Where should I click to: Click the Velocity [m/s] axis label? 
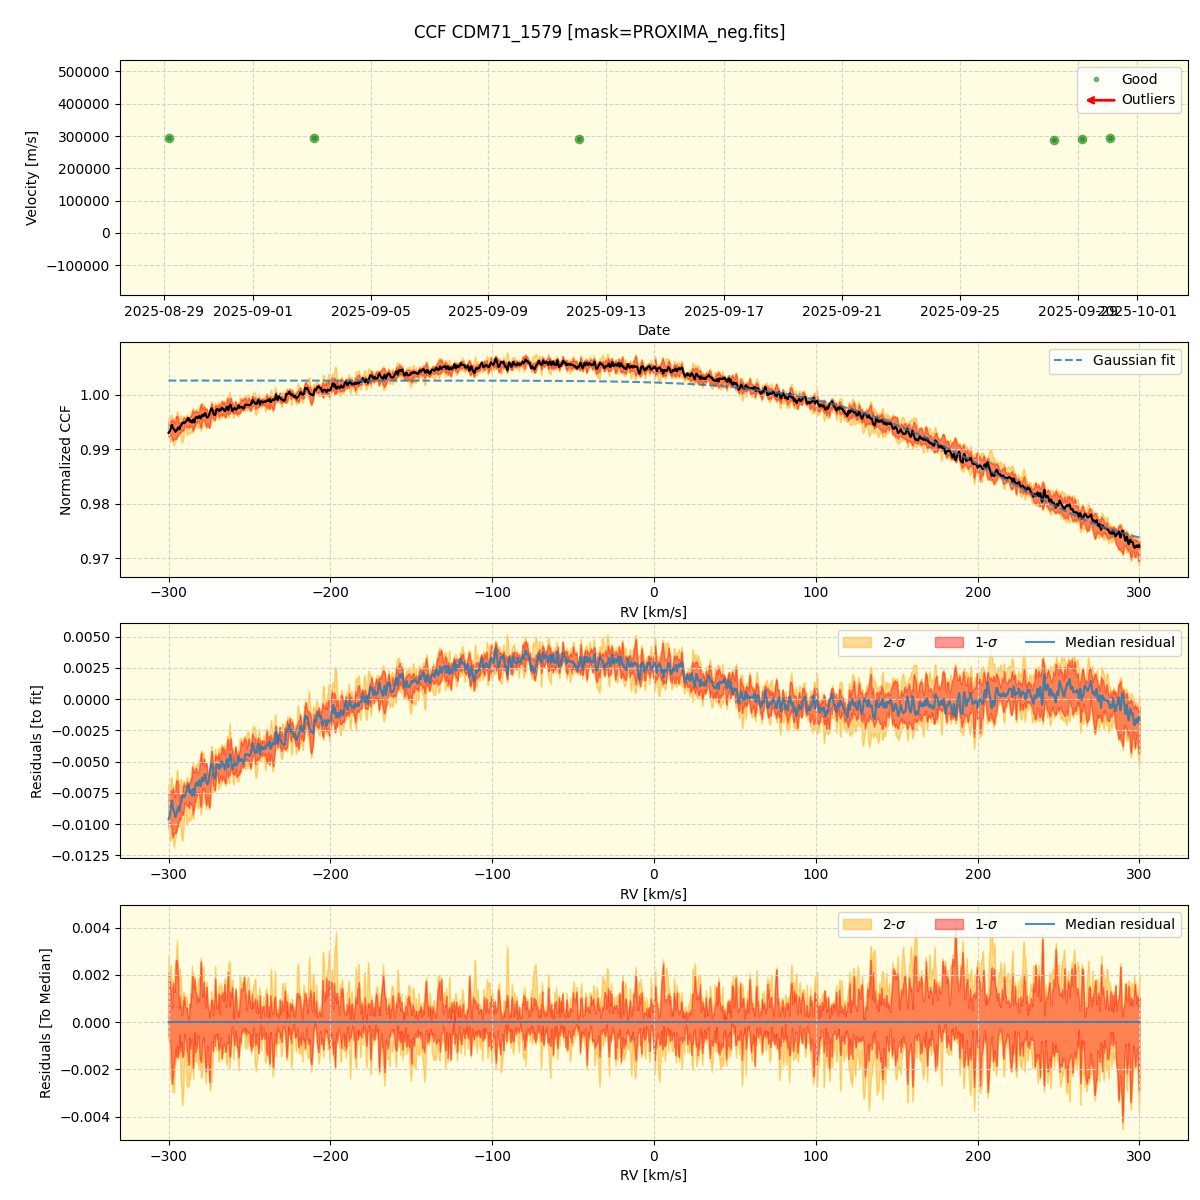click(32, 178)
